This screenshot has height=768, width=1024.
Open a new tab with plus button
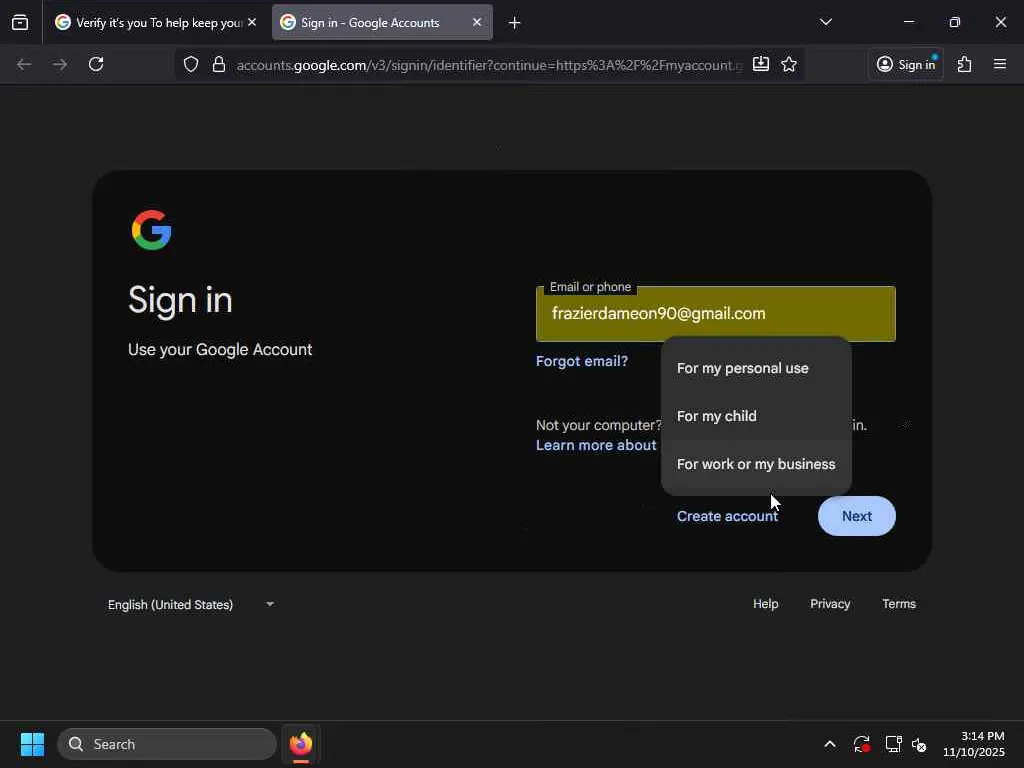[515, 23]
